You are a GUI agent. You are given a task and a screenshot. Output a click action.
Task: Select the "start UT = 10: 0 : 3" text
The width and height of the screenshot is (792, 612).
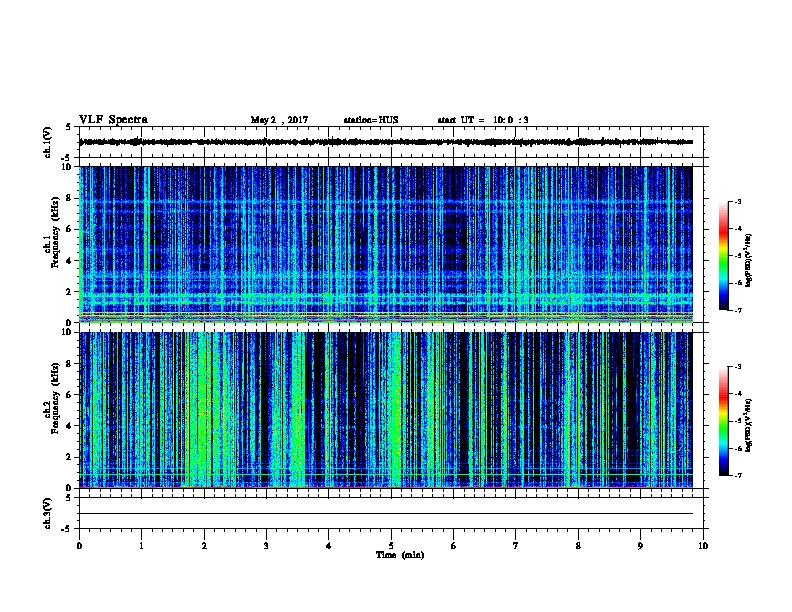point(483,120)
